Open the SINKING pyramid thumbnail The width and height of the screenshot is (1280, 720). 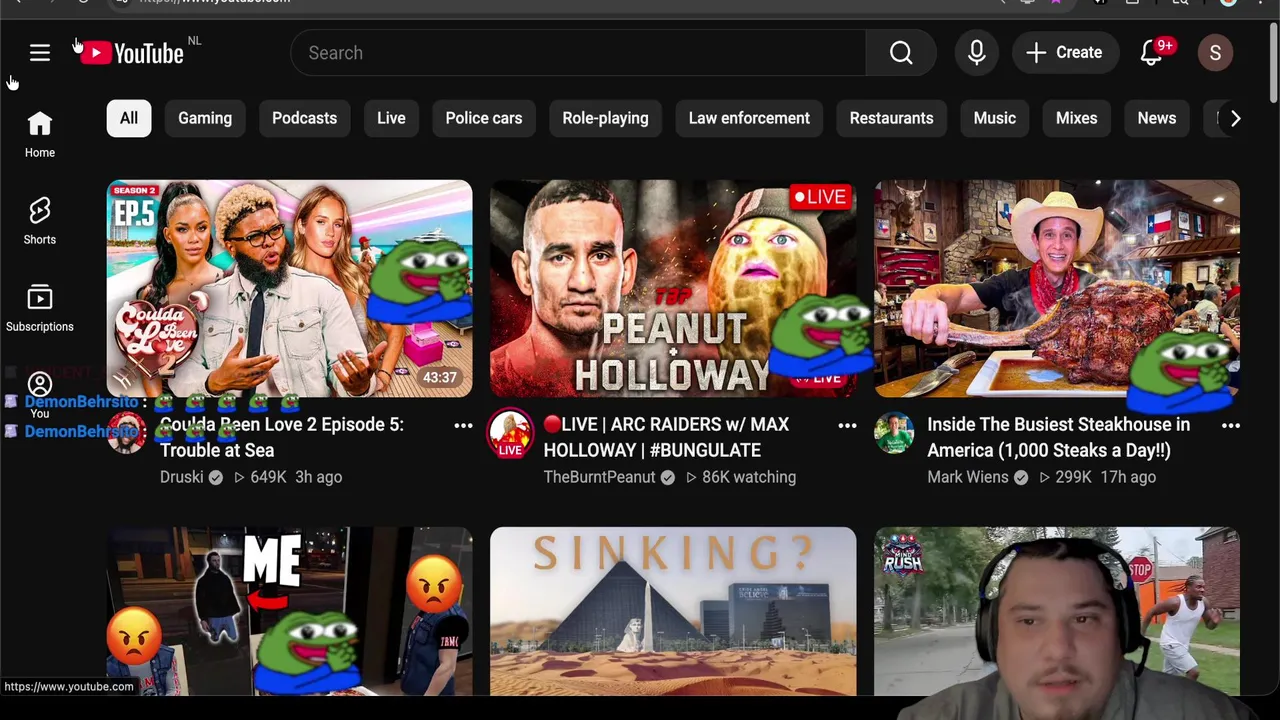[673, 611]
